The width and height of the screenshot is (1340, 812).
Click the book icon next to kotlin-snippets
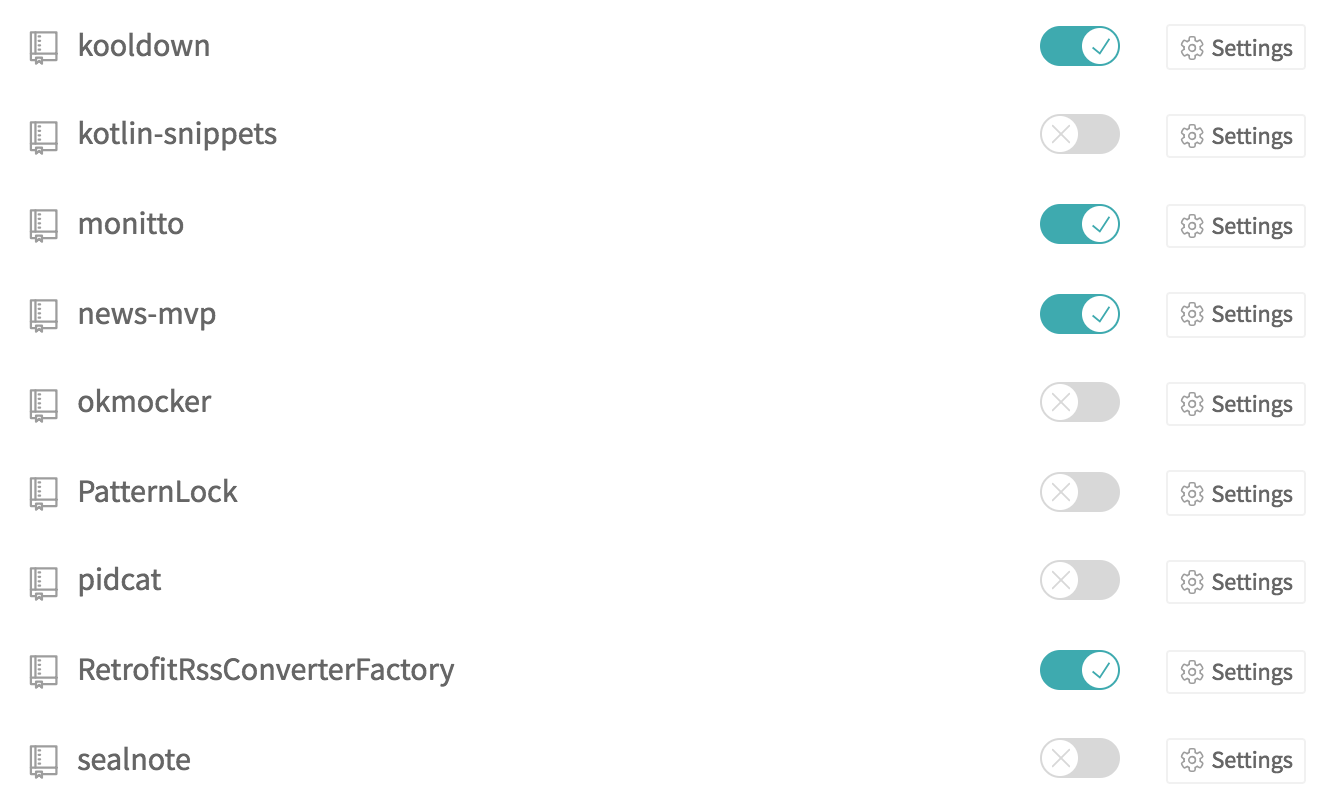(x=42, y=135)
